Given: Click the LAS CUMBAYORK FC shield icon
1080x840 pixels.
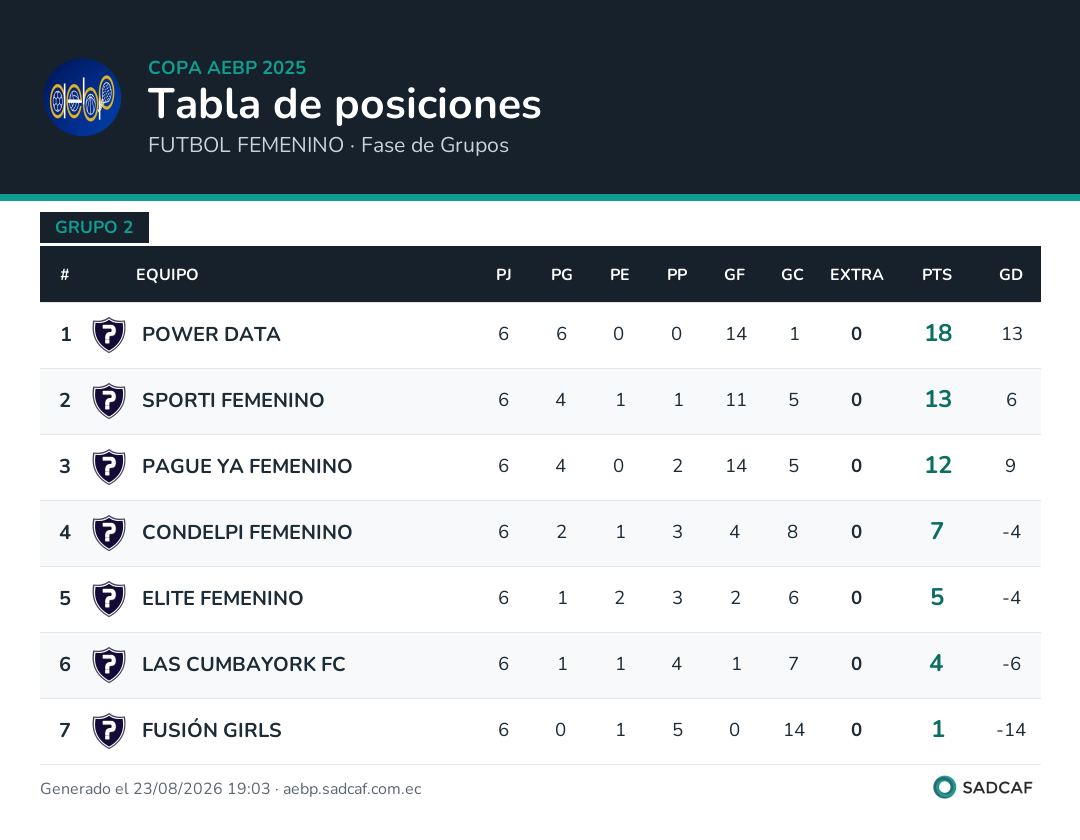Looking at the screenshot, I should tap(109, 665).
